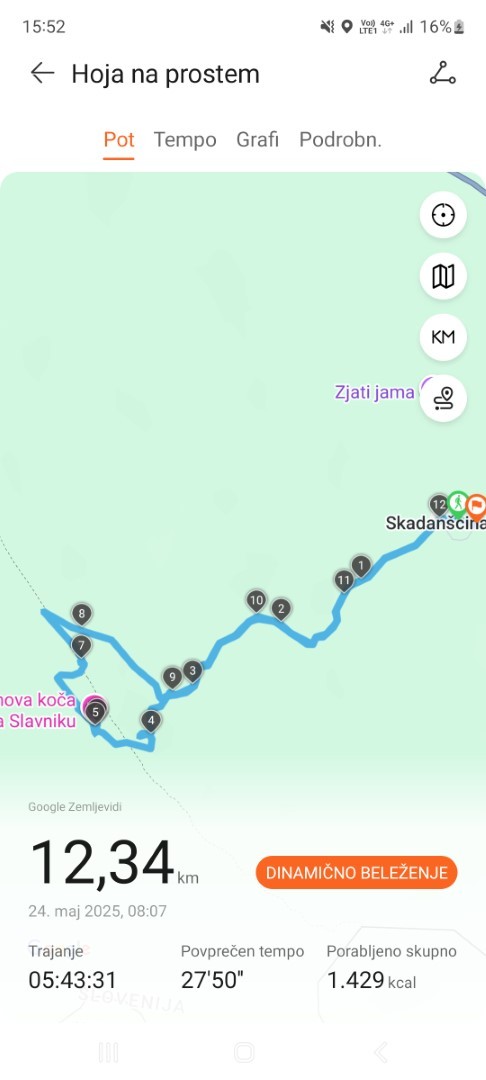
Task: Tap the Android home navigation button
Action: pos(244,1052)
